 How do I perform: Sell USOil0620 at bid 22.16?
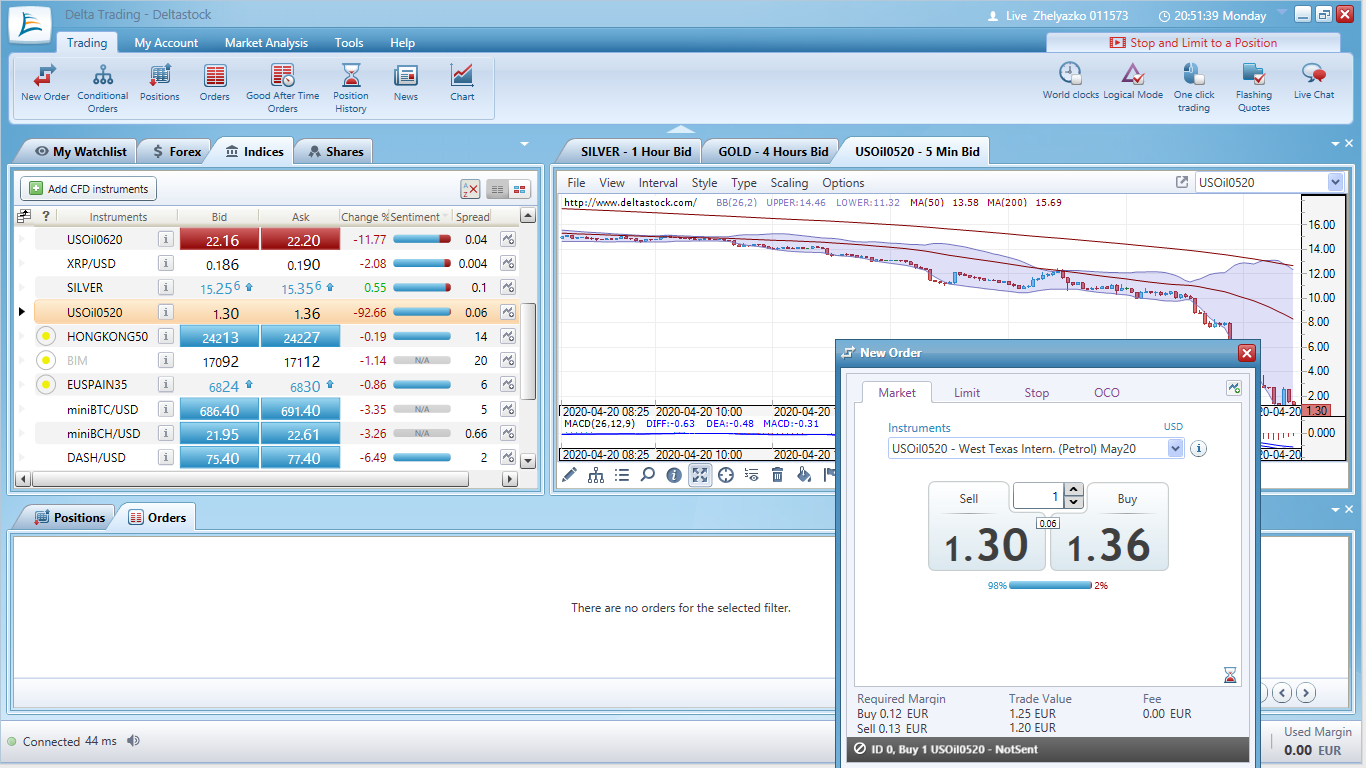219,240
